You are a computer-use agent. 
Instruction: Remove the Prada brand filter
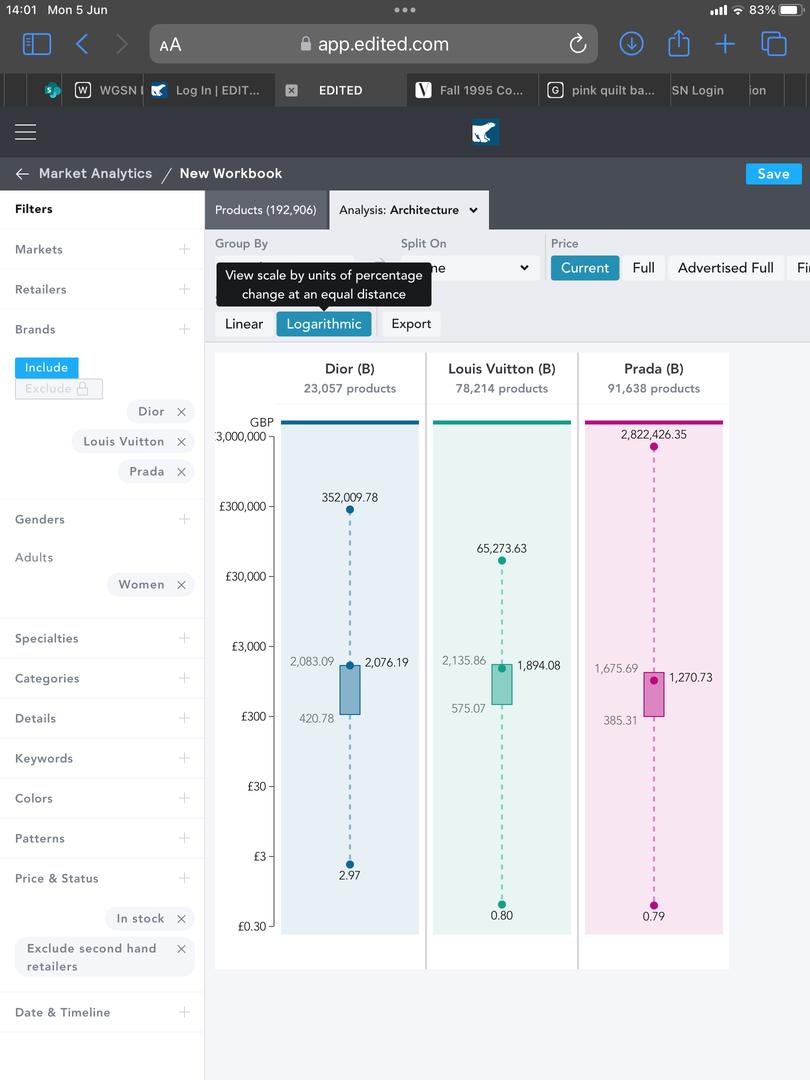pos(181,472)
